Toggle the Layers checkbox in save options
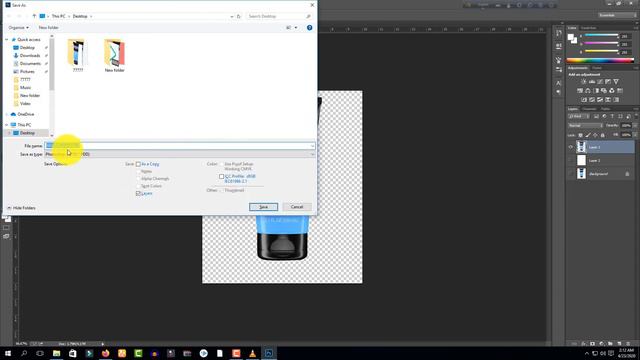The image size is (640, 360). coord(138,193)
